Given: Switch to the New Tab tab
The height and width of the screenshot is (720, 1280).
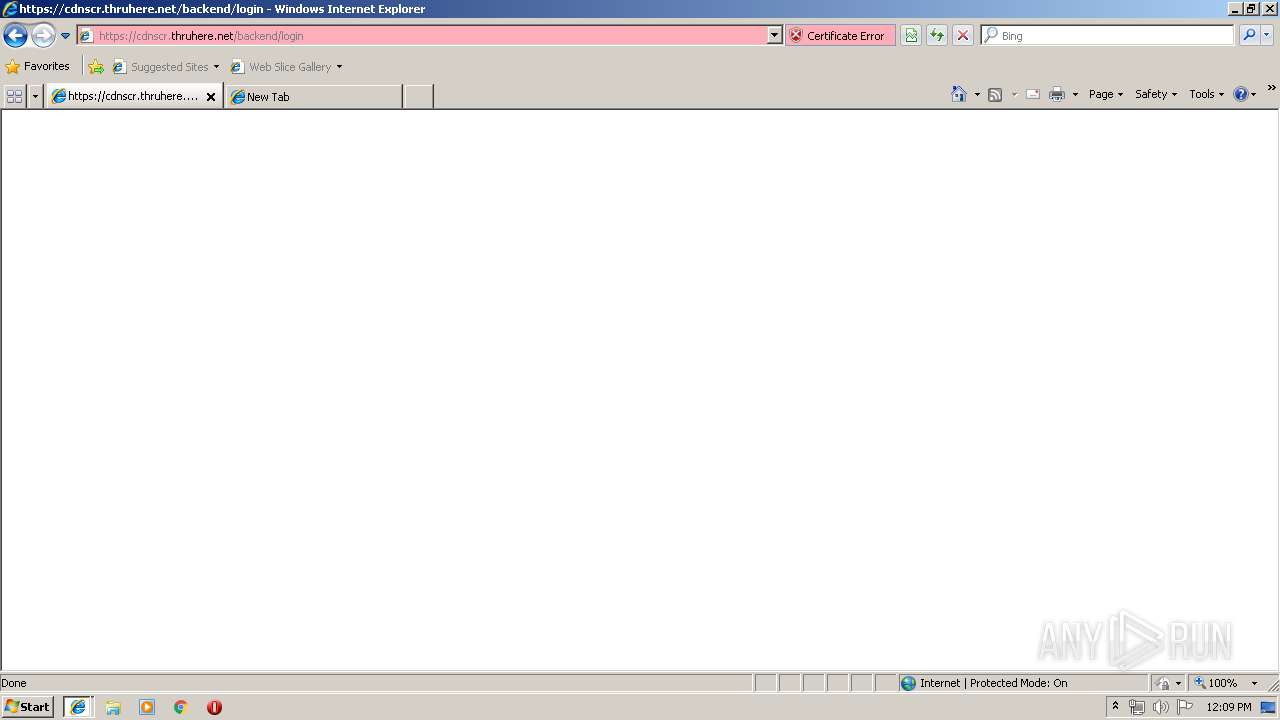Looking at the screenshot, I should click(313, 97).
